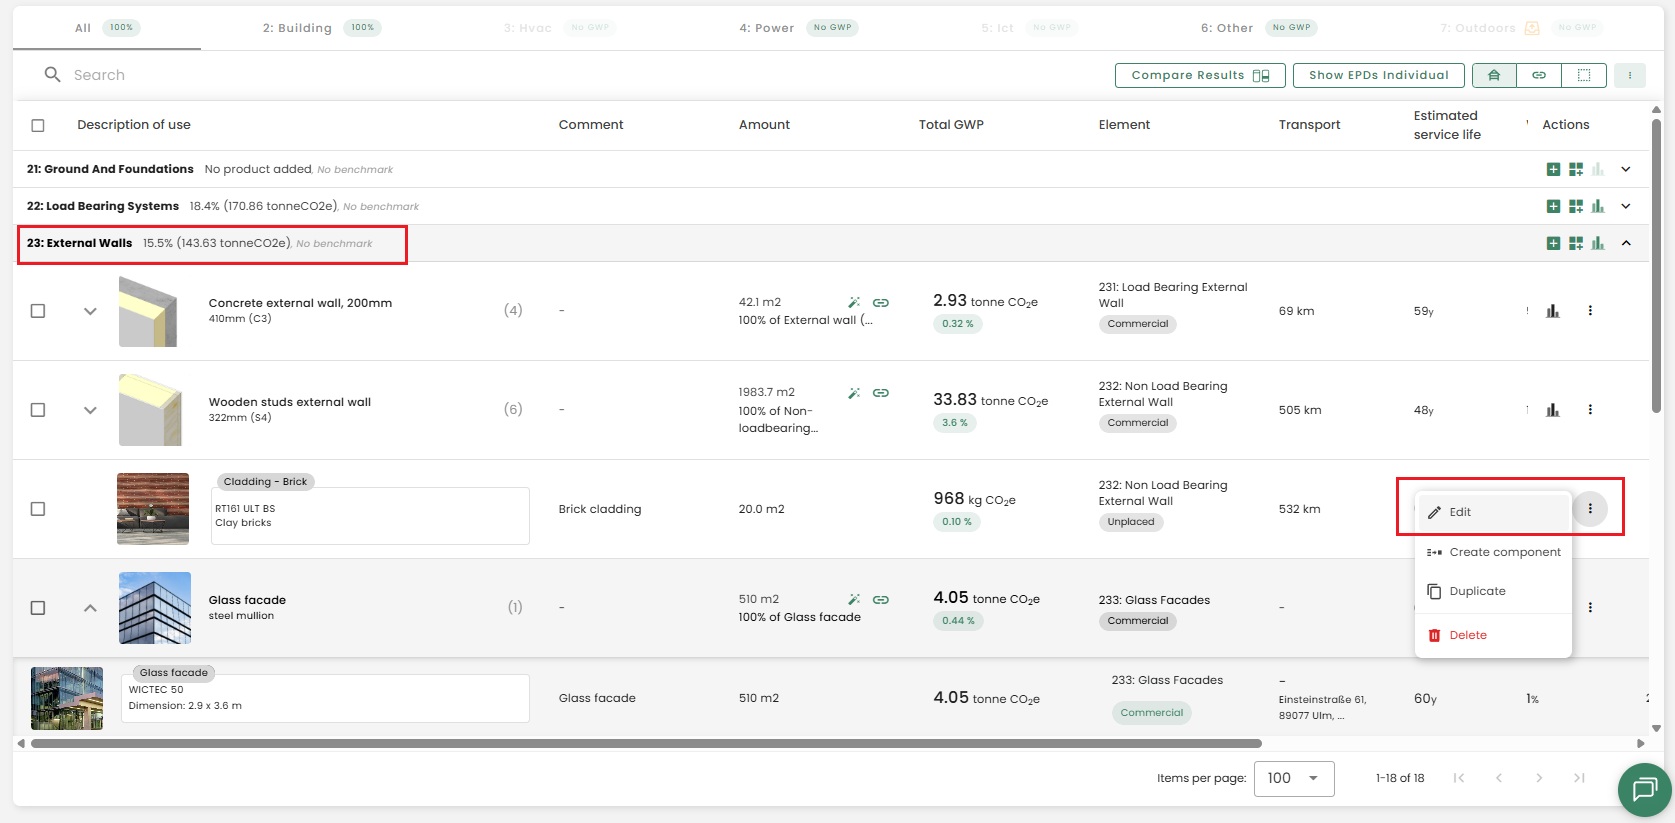This screenshot has height=823, width=1675.
Task: Open bar chart icon for External Walls section
Action: (x=1598, y=243)
